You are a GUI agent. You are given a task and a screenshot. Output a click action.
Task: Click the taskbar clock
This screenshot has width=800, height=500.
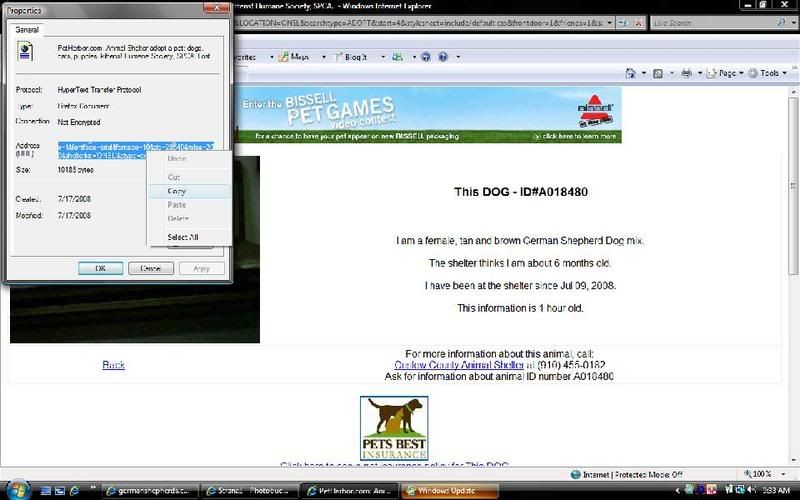point(776,490)
